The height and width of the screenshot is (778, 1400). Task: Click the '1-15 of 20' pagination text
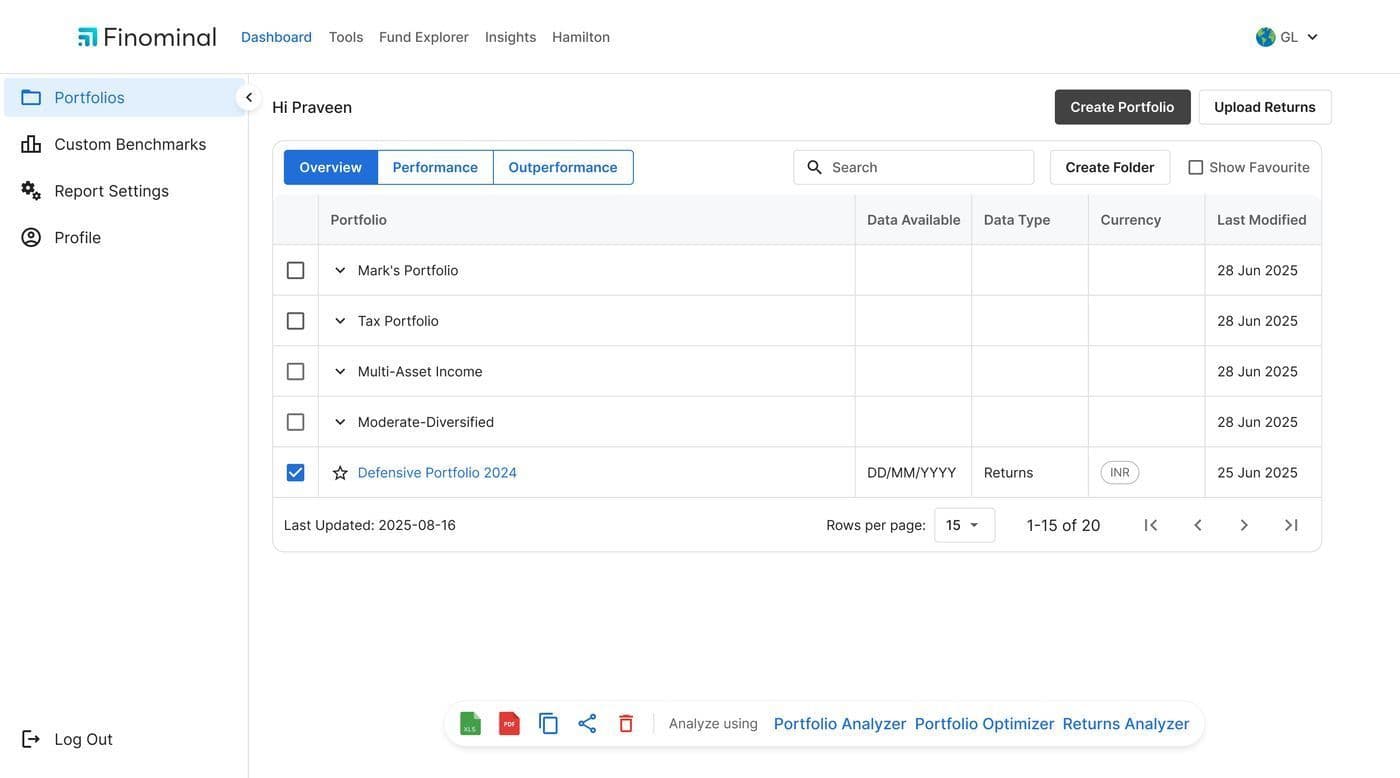point(1063,525)
